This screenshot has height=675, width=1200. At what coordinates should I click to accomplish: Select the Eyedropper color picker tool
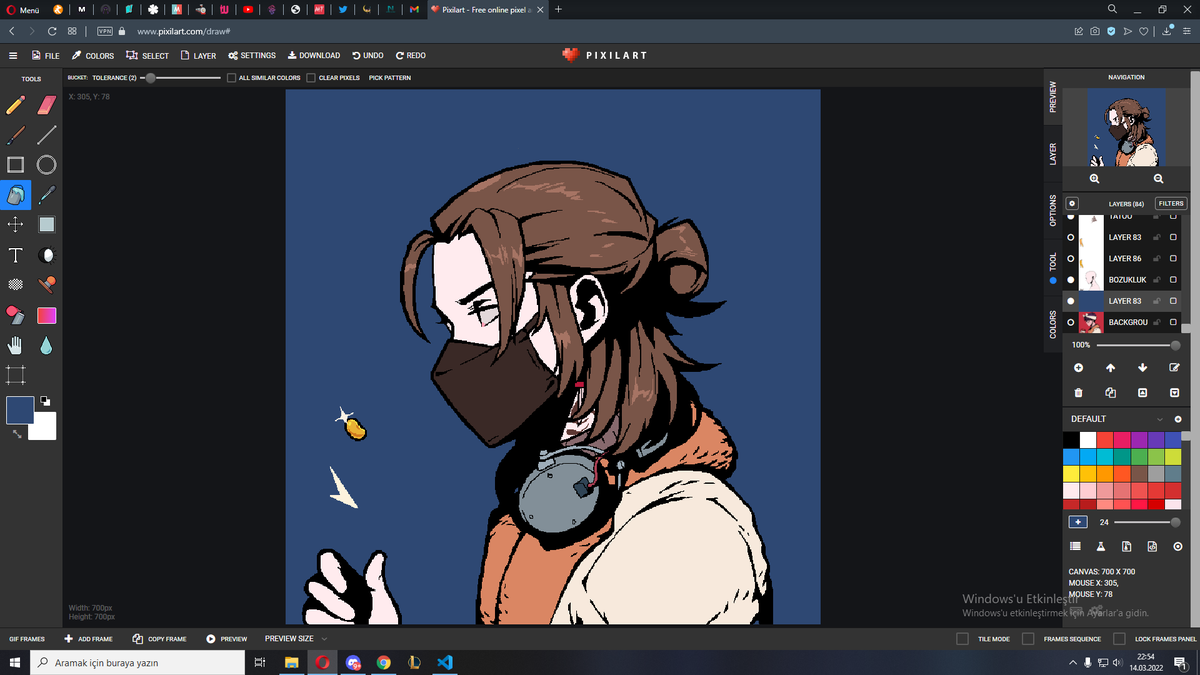tap(47, 195)
